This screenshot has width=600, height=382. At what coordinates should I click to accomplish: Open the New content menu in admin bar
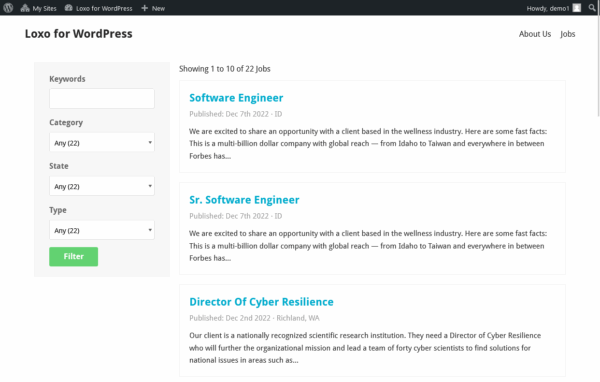coord(153,8)
